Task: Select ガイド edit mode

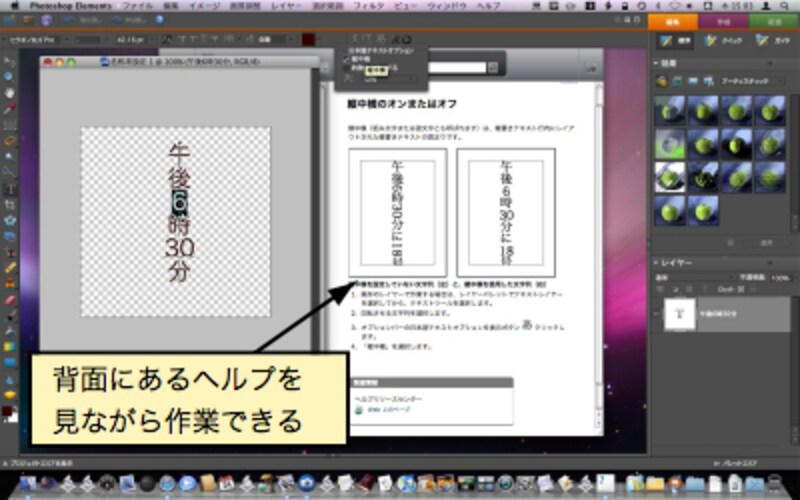Action: (773, 41)
